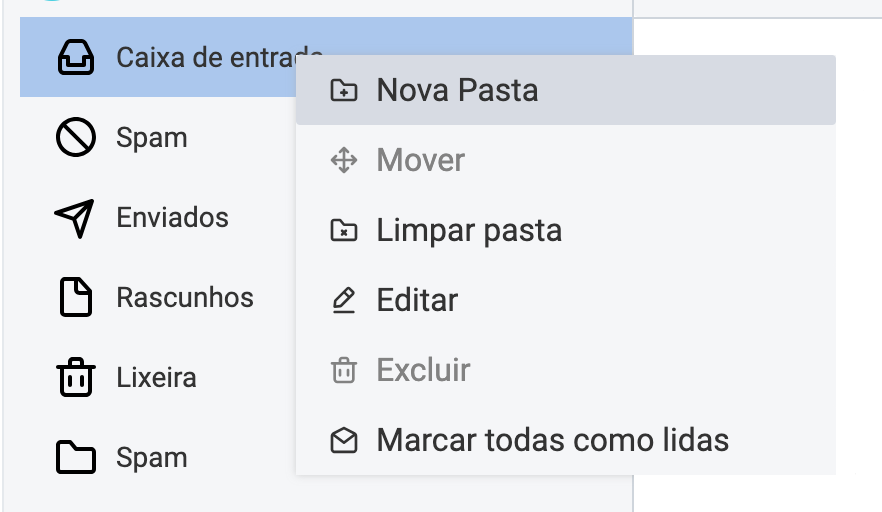The height and width of the screenshot is (512, 882).
Task: Click the folder icon beside the bottom Spam
Action: pyautogui.click(x=75, y=458)
